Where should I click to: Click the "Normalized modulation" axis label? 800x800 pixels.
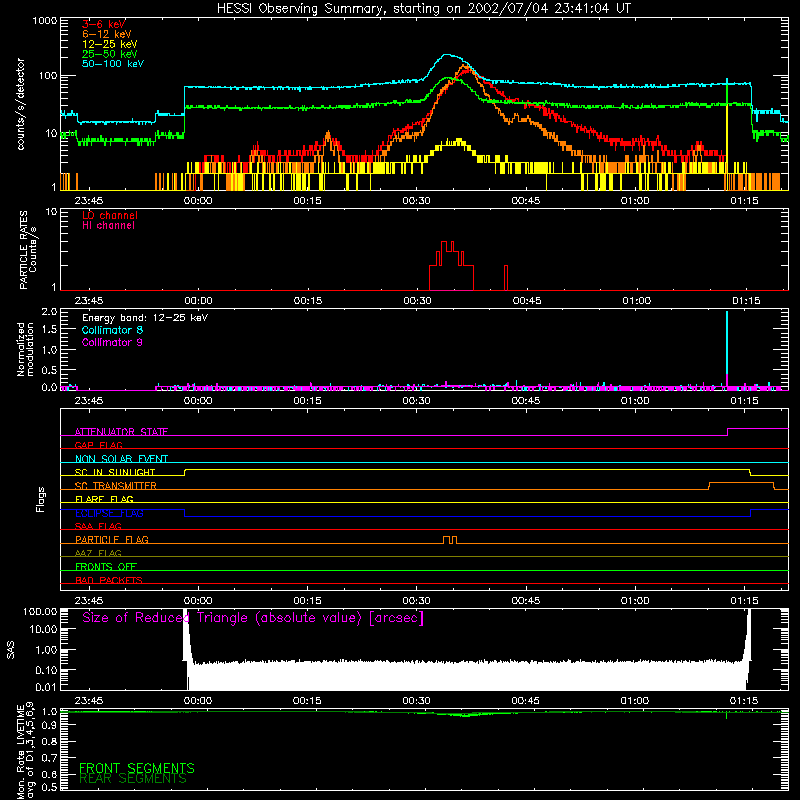26,349
